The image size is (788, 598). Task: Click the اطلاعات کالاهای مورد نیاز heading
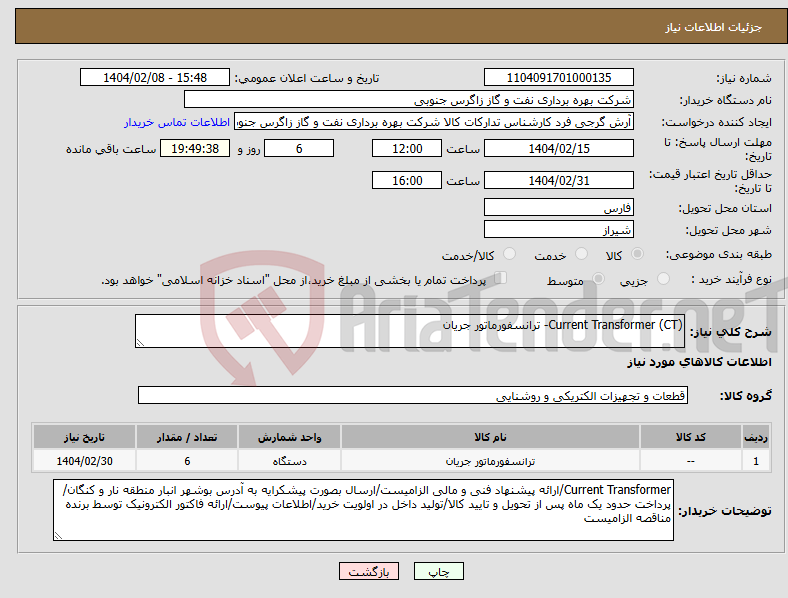pos(699,362)
